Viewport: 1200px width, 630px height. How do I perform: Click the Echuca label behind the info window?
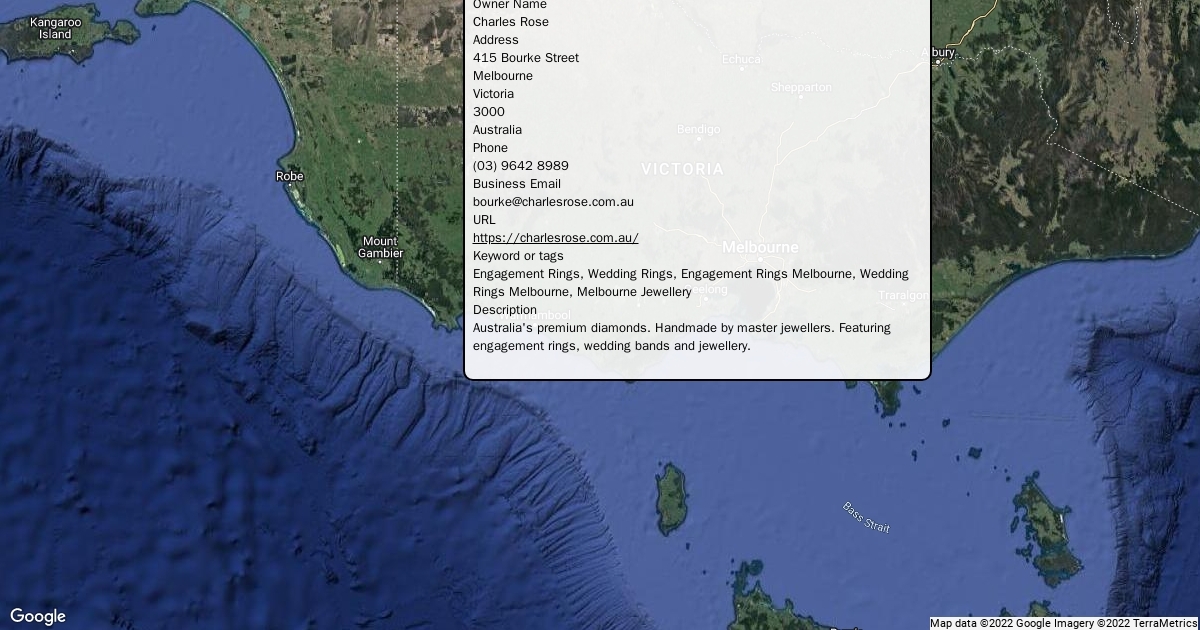coord(741,60)
